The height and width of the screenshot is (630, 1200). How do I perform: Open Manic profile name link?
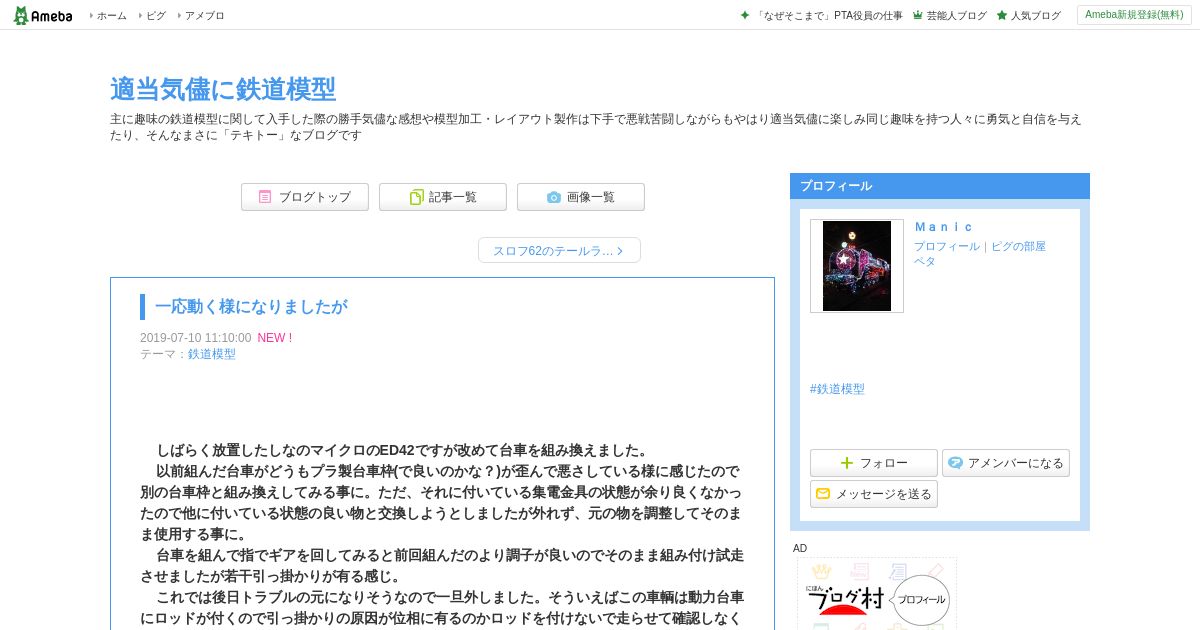[944, 227]
